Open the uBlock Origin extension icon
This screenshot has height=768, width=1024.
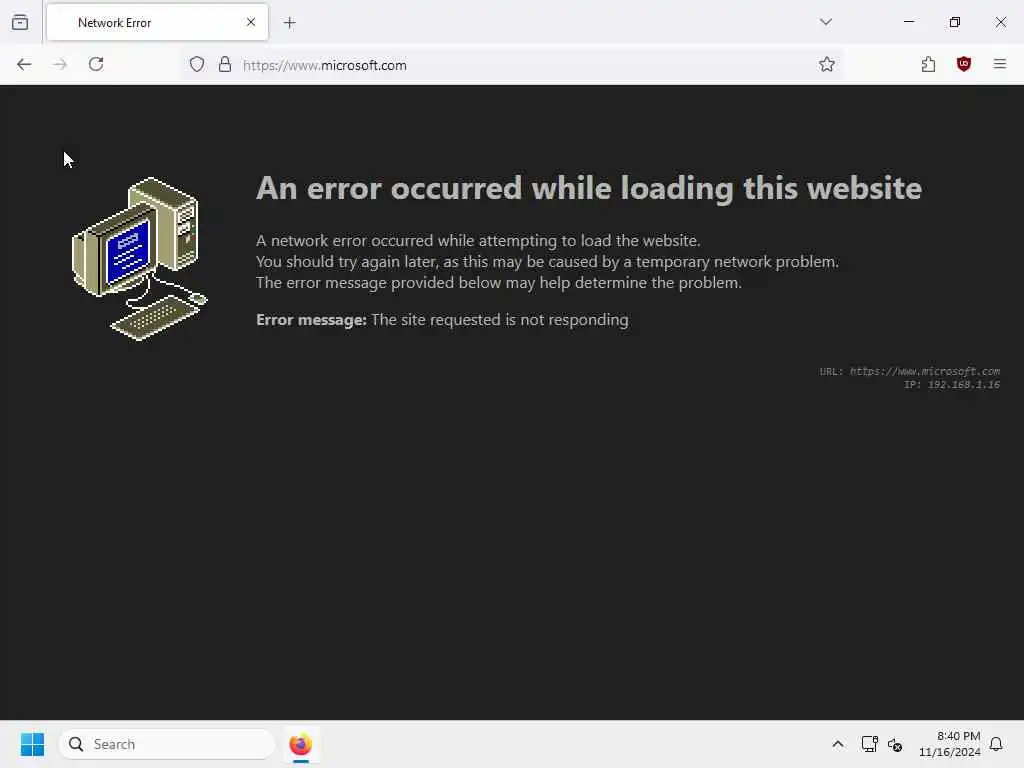pyautogui.click(x=963, y=64)
